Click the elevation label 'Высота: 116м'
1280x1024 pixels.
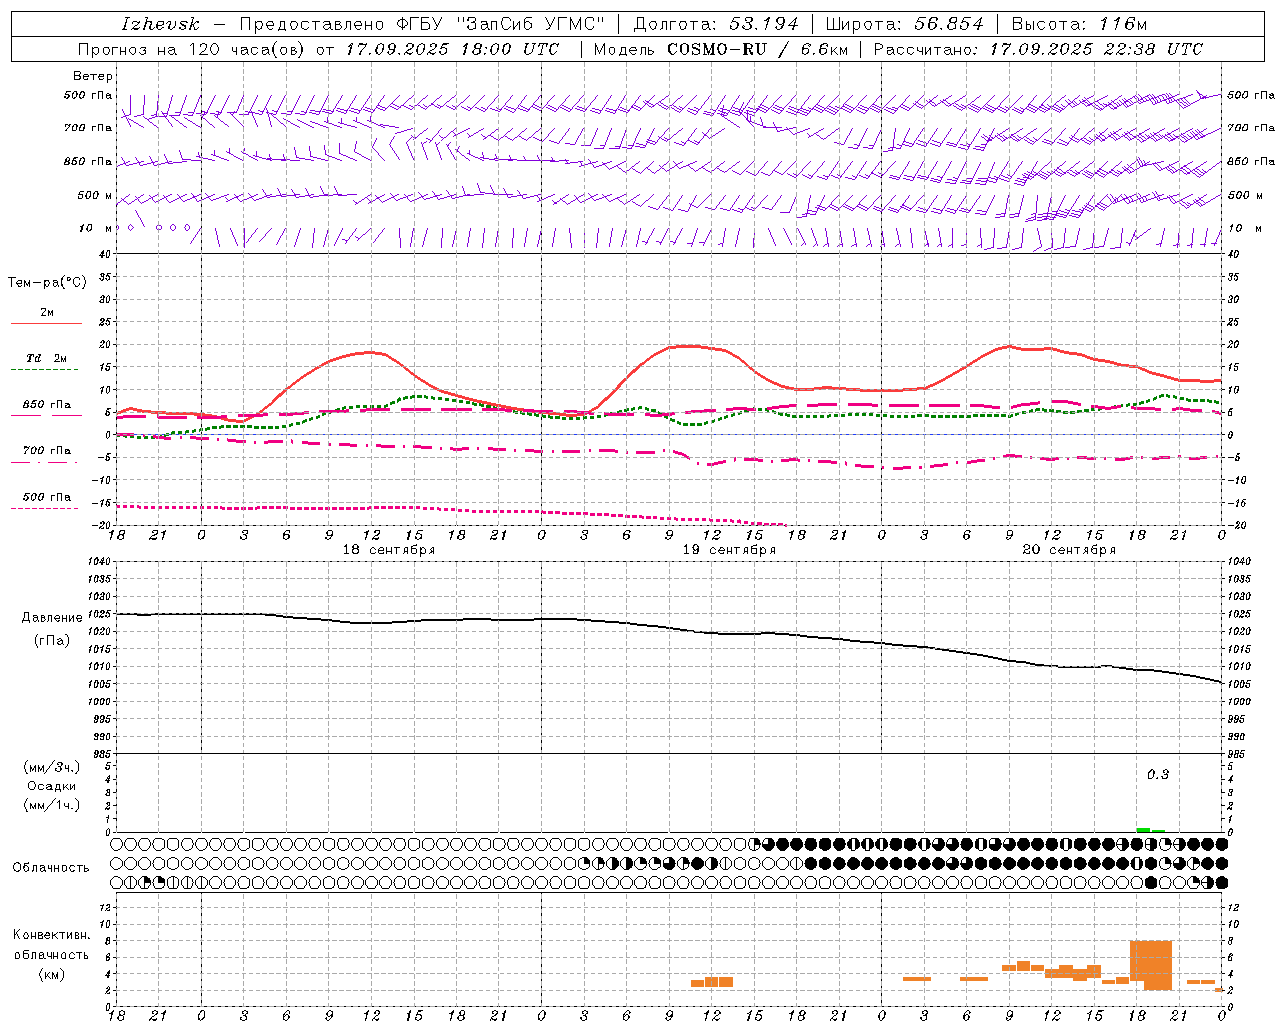point(1079,24)
